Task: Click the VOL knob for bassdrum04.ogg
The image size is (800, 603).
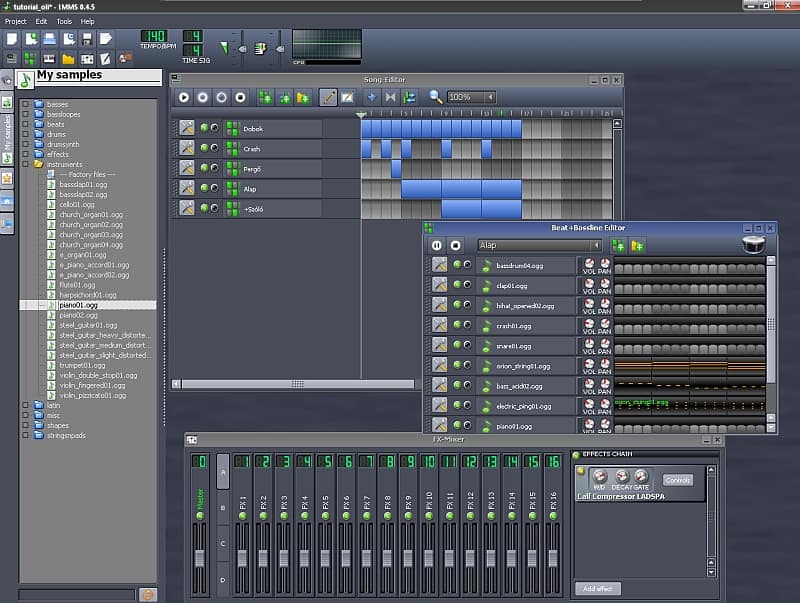Action: click(x=589, y=262)
